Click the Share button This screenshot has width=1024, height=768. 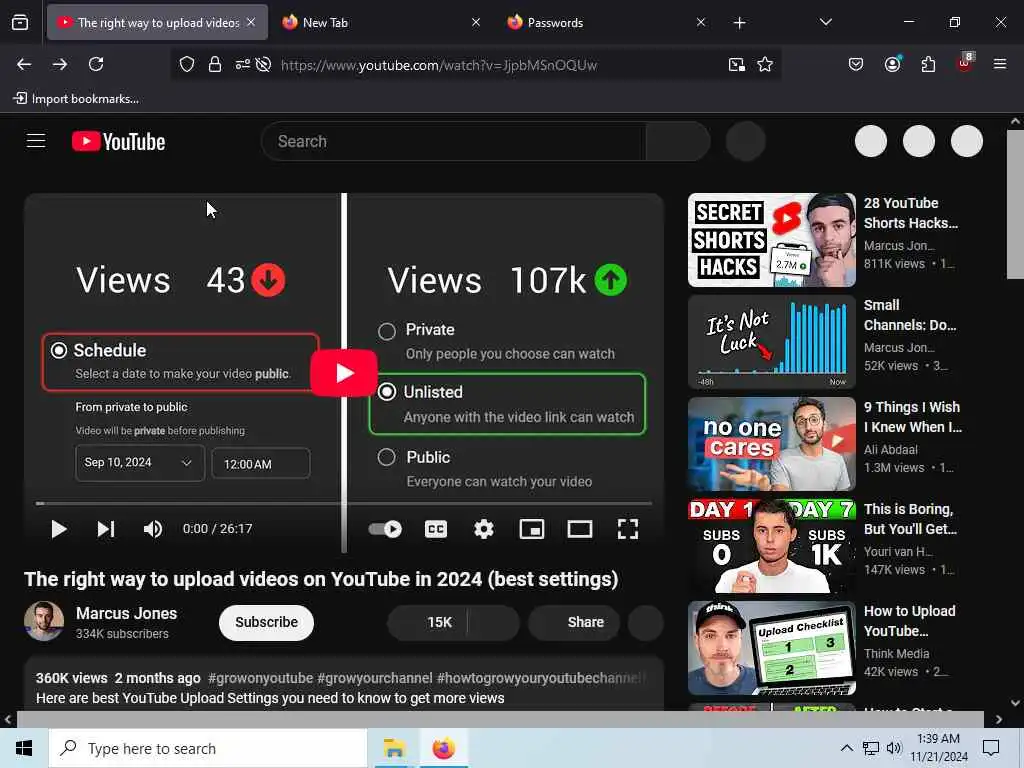tap(574, 622)
